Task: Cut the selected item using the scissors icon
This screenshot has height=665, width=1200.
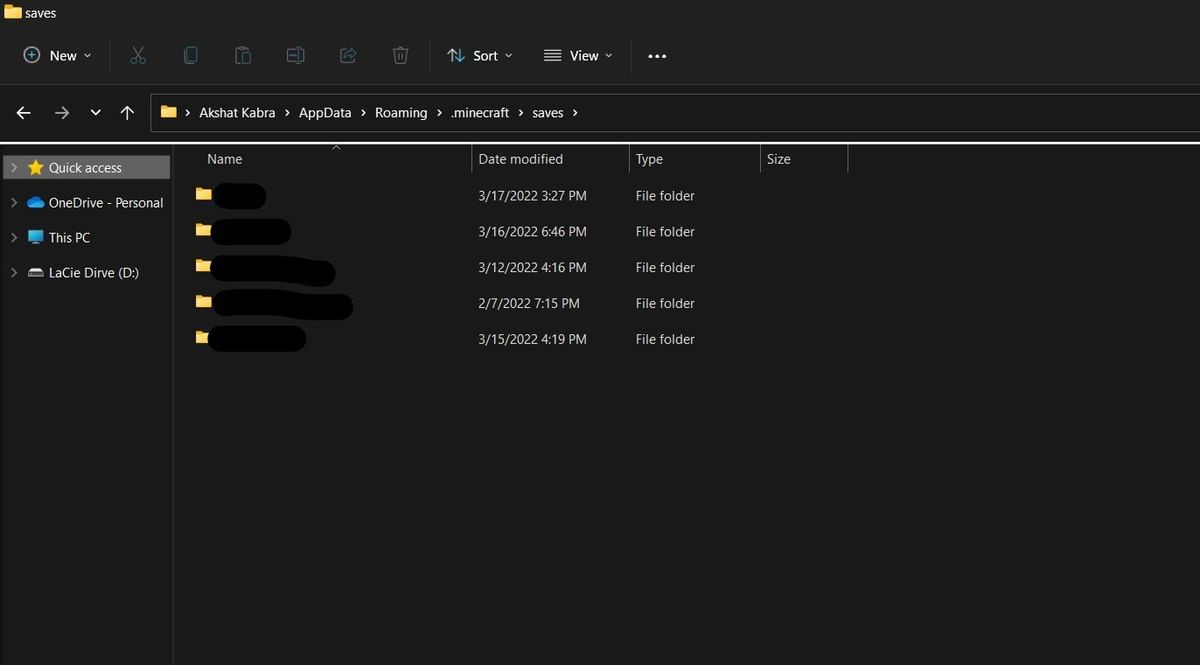Action: (138, 55)
